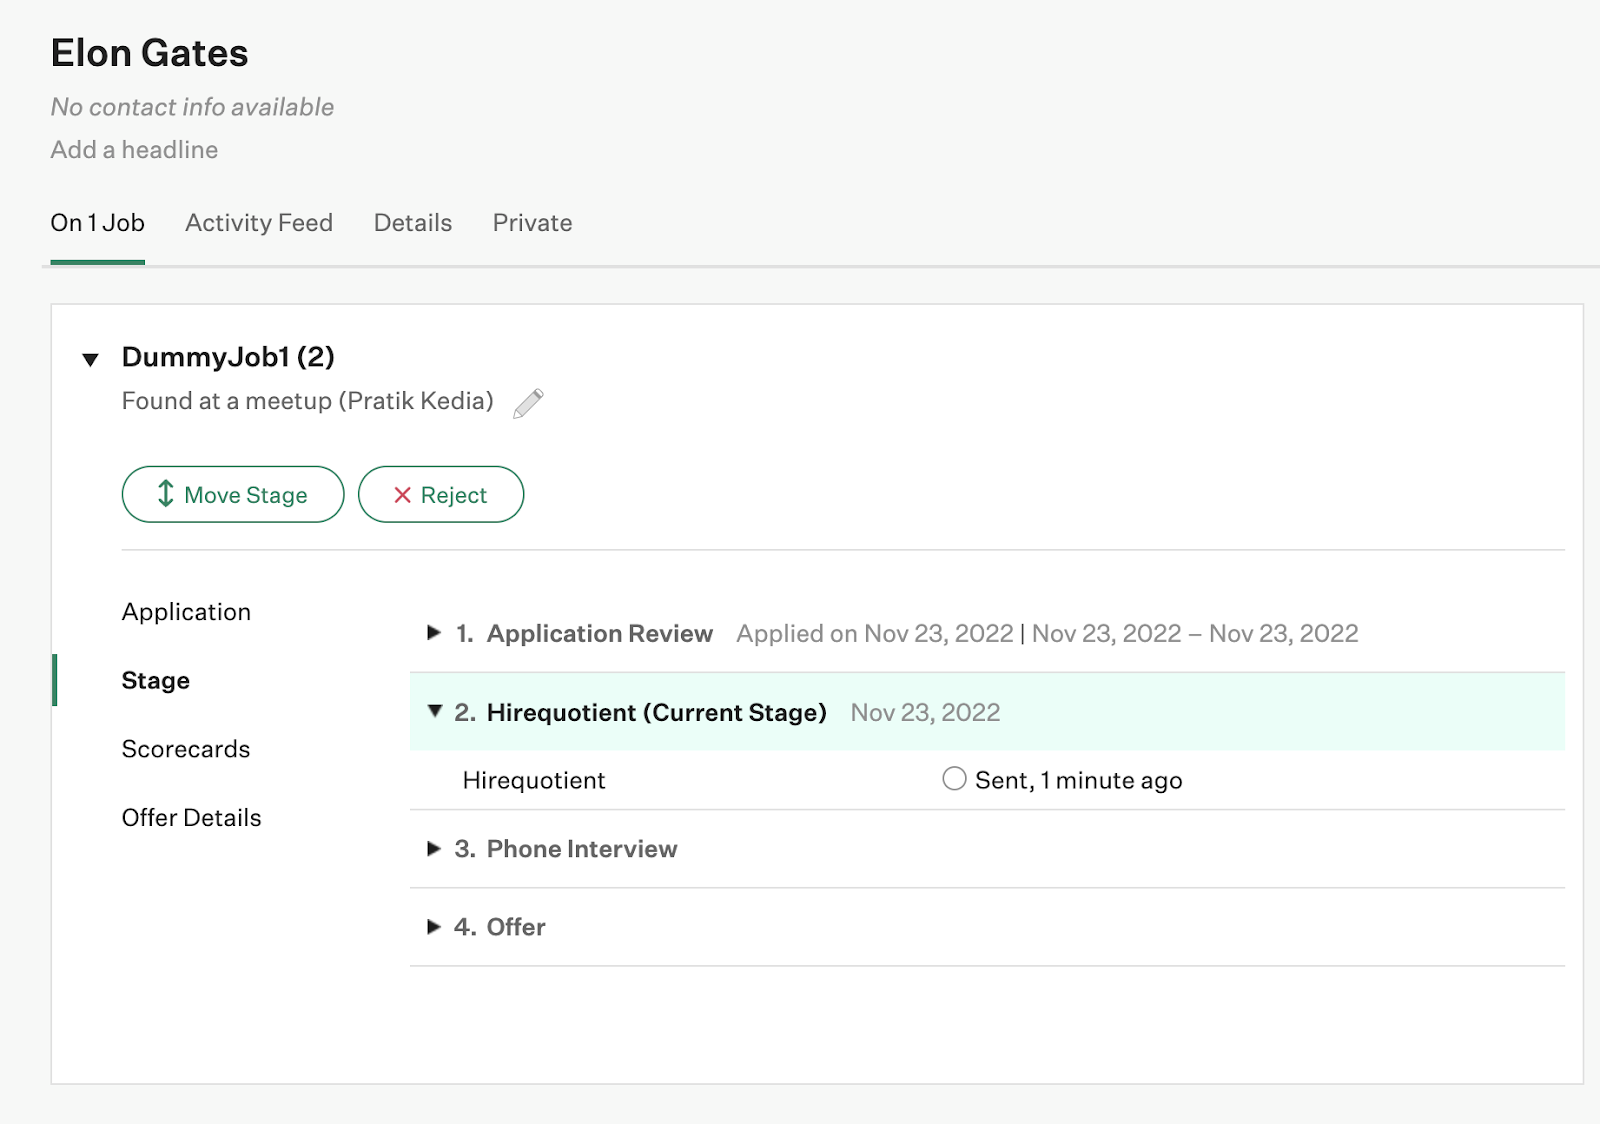
Task: Expand the Phone Interview stage
Action: point(434,848)
